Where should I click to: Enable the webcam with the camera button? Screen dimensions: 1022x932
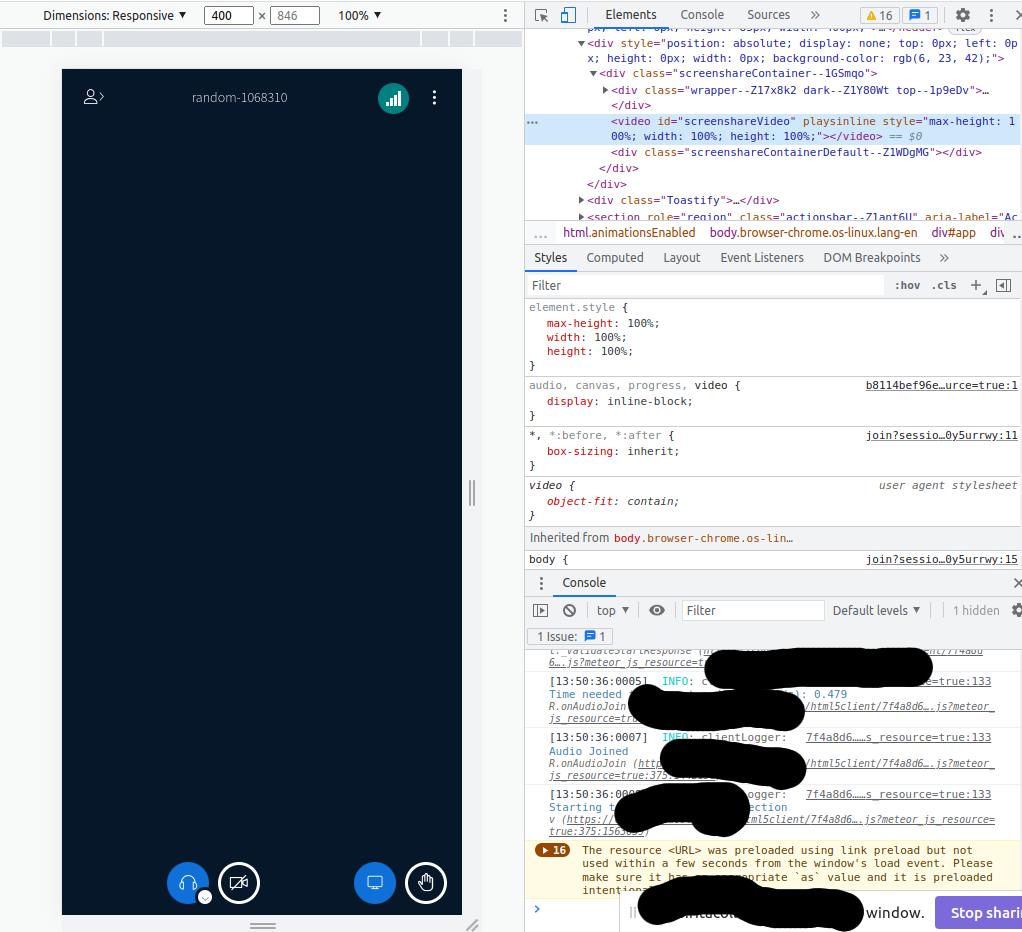[239, 883]
